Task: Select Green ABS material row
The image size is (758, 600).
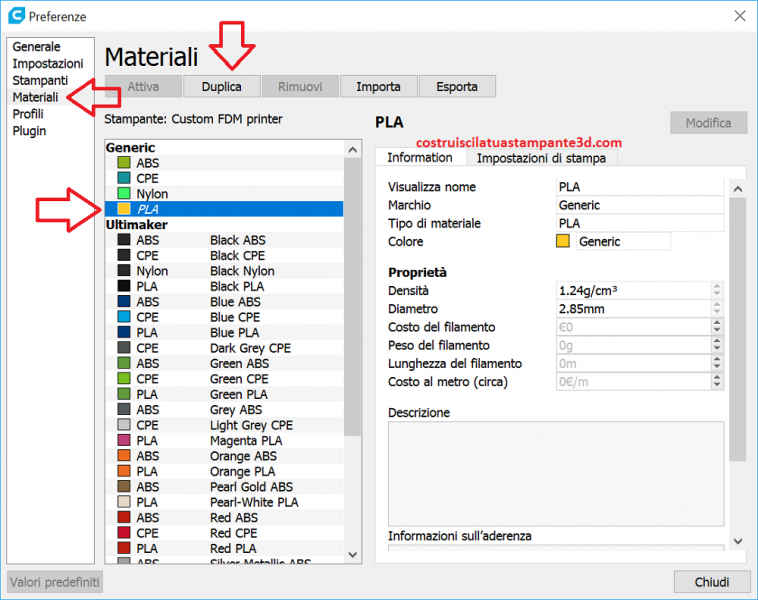Action: coord(224,364)
